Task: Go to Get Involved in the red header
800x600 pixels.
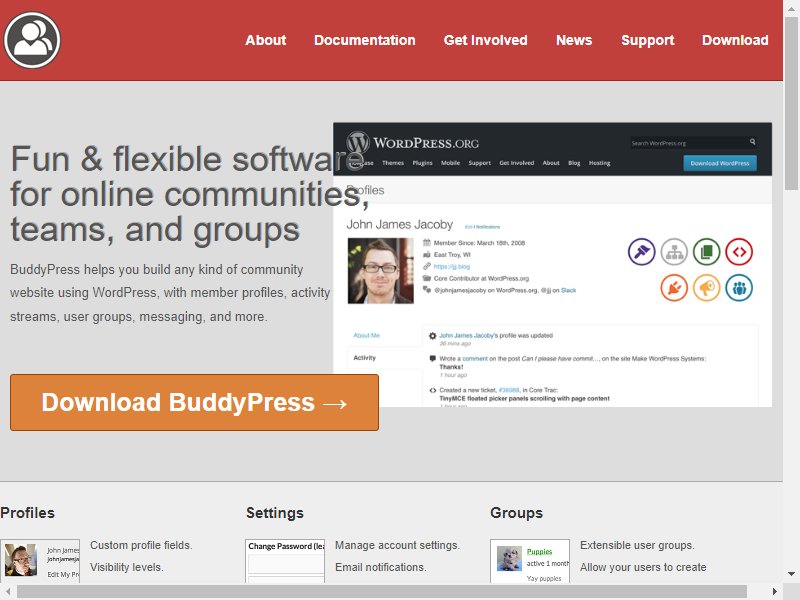Action: 486,40
